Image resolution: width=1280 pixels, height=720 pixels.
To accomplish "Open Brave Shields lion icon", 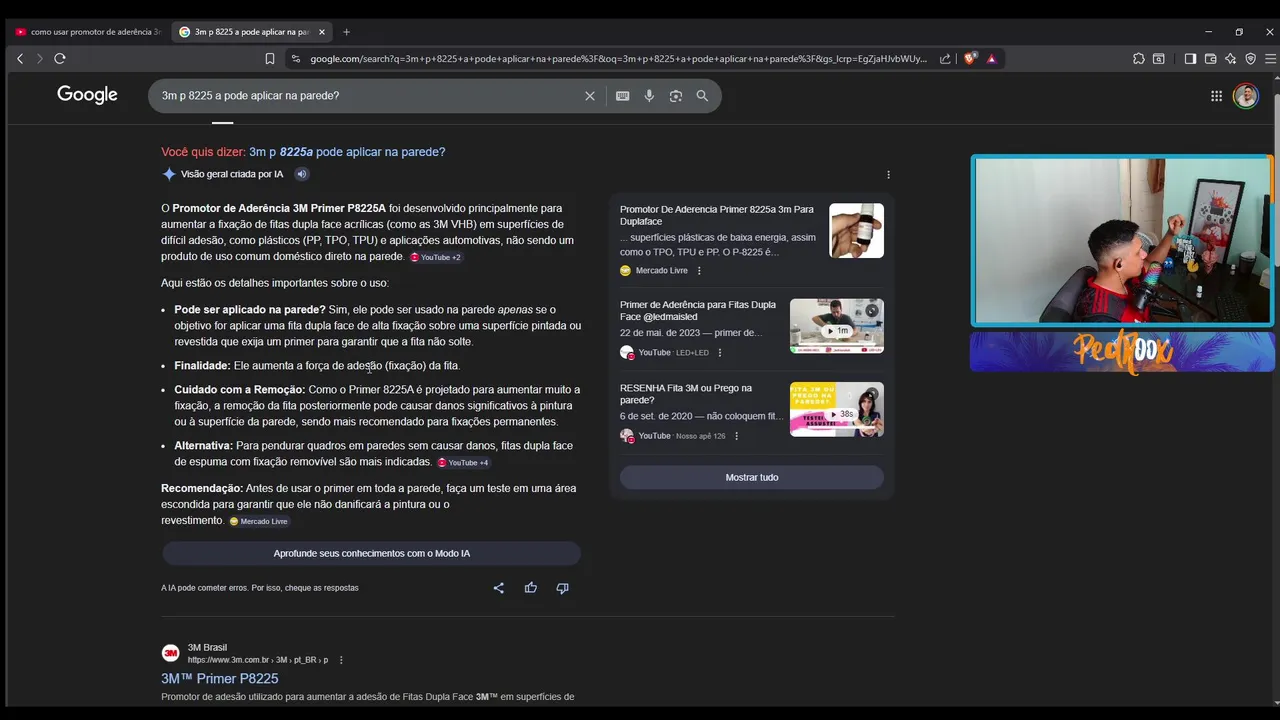I will tap(969, 59).
